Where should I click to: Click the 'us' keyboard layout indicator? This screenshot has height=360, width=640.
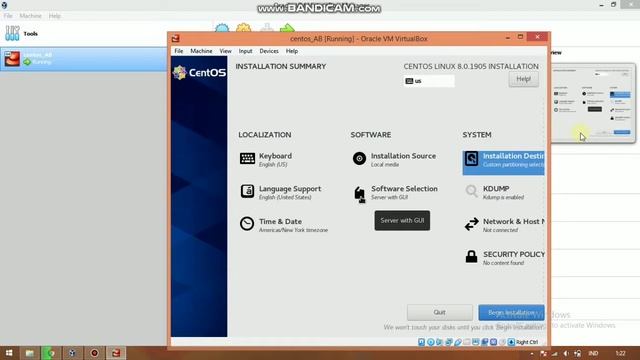429,81
